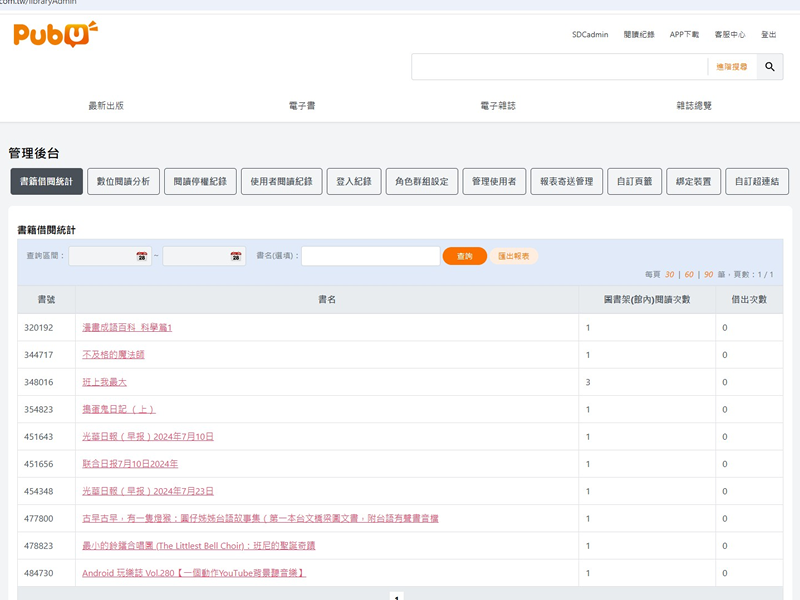
Task: Show 60 items per page
Action: (x=689, y=274)
